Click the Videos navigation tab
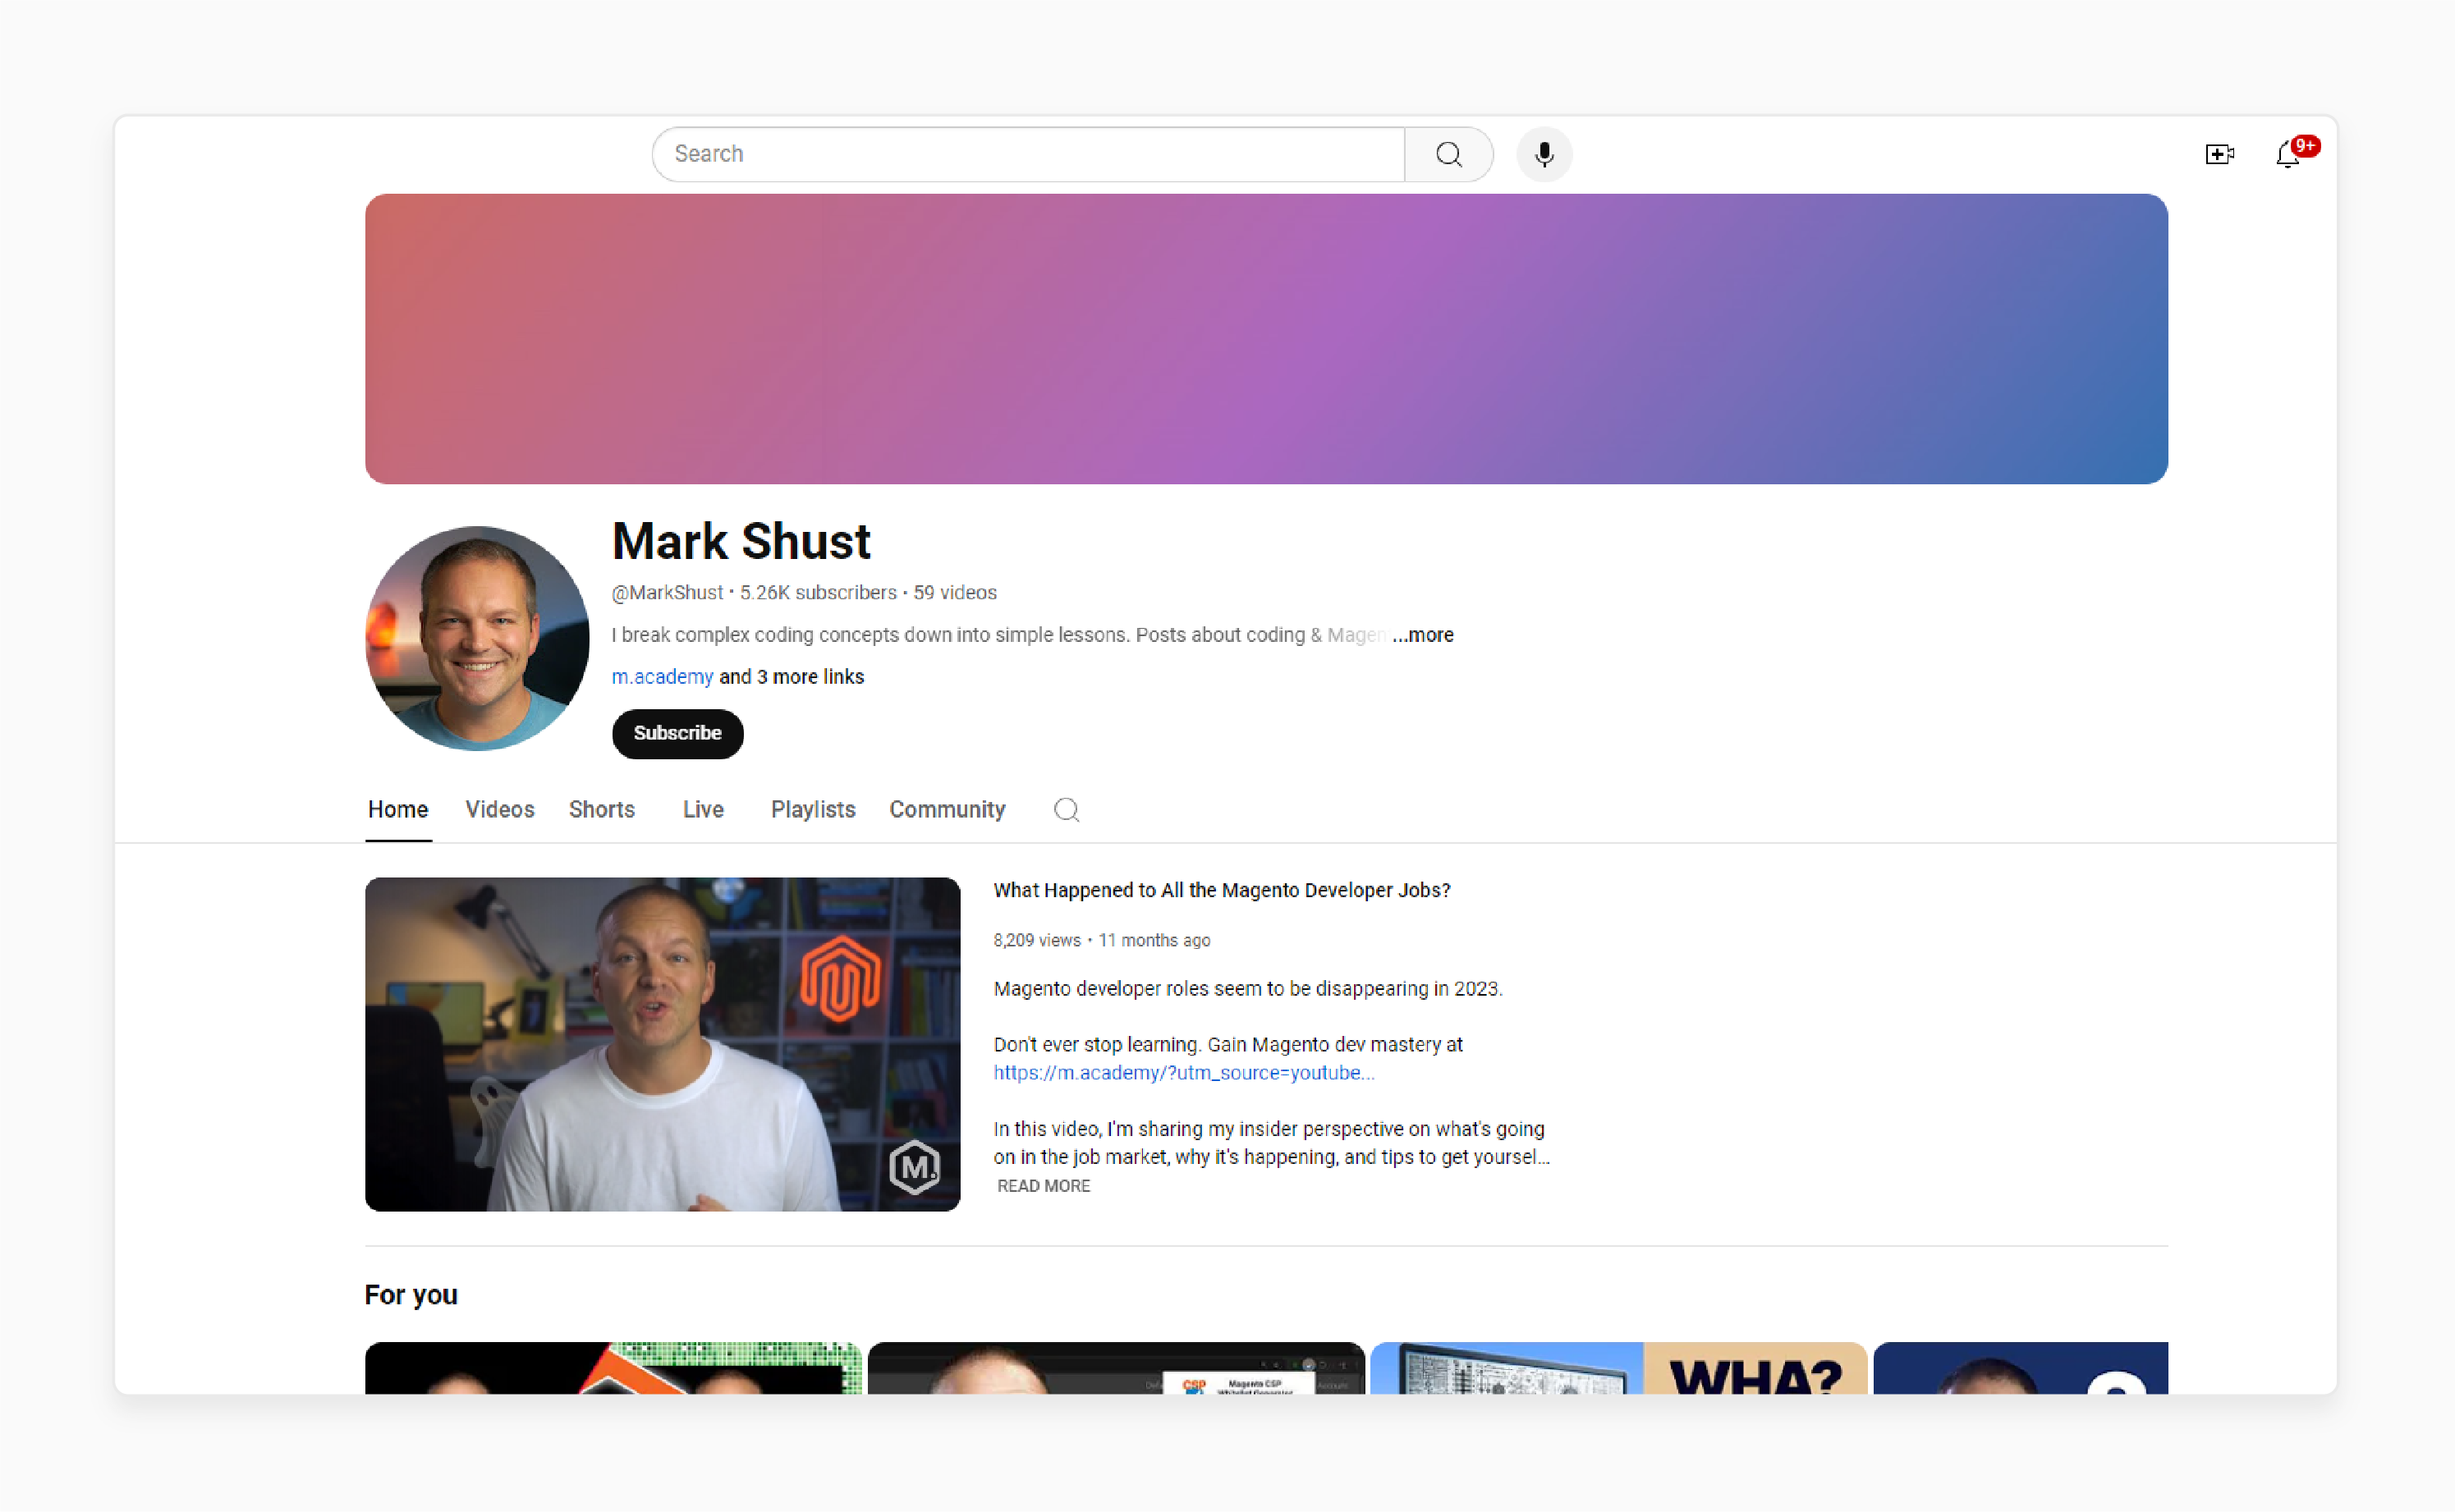The image size is (2455, 1512). [x=498, y=810]
